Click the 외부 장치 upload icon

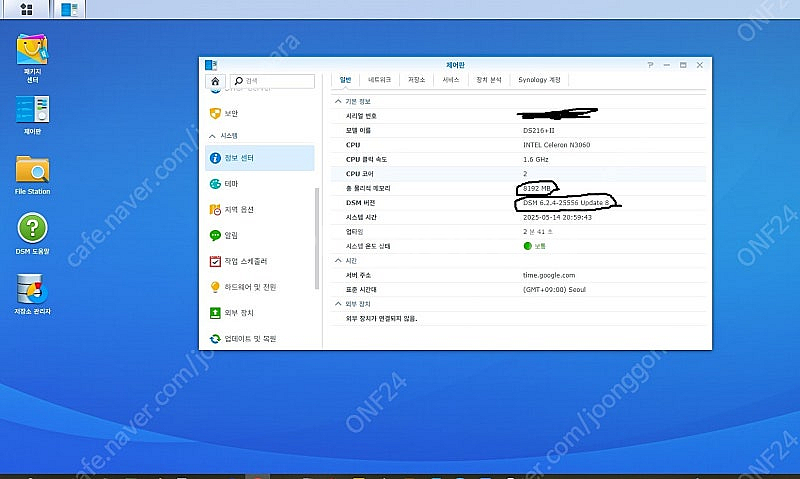click(215, 313)
